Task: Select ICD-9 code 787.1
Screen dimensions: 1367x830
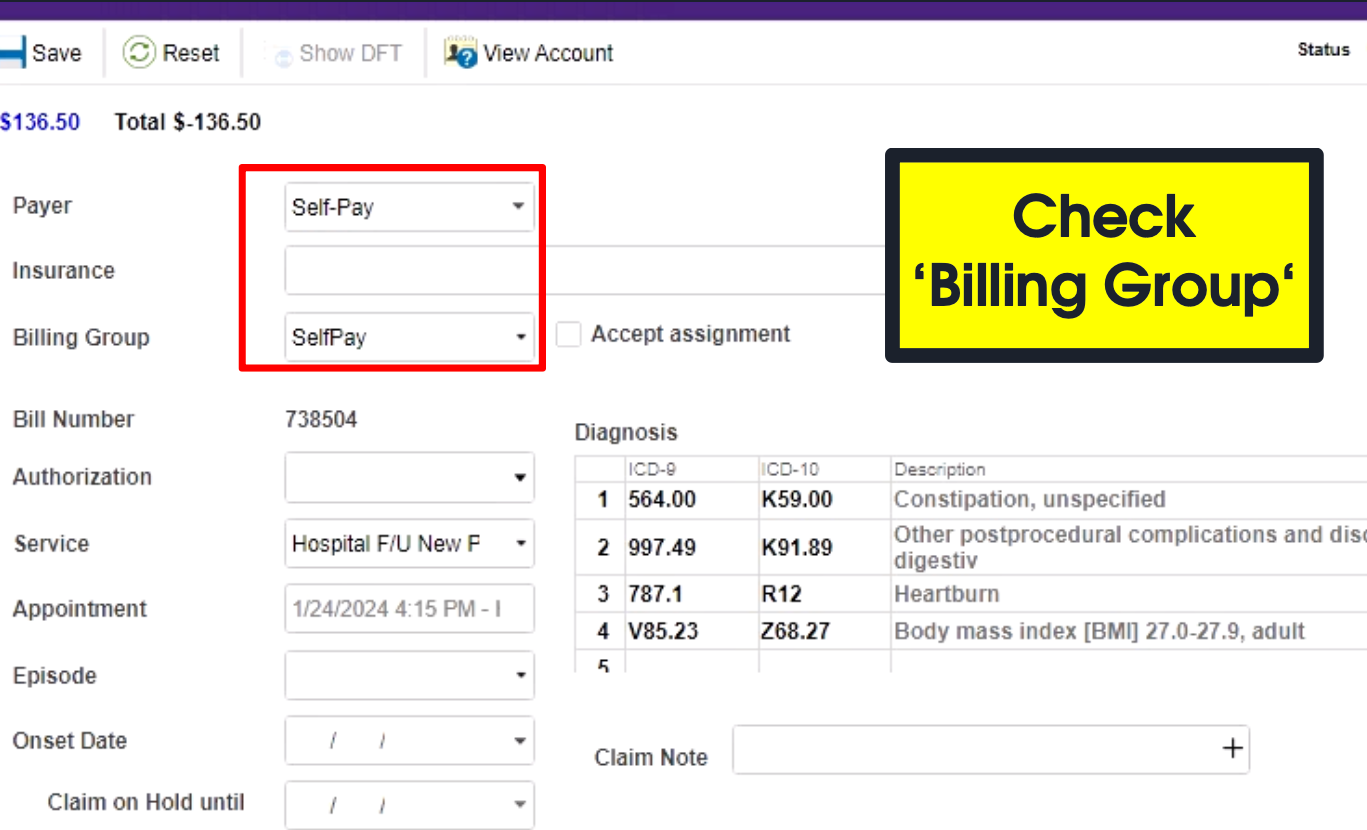Action: tap(656, 594)
